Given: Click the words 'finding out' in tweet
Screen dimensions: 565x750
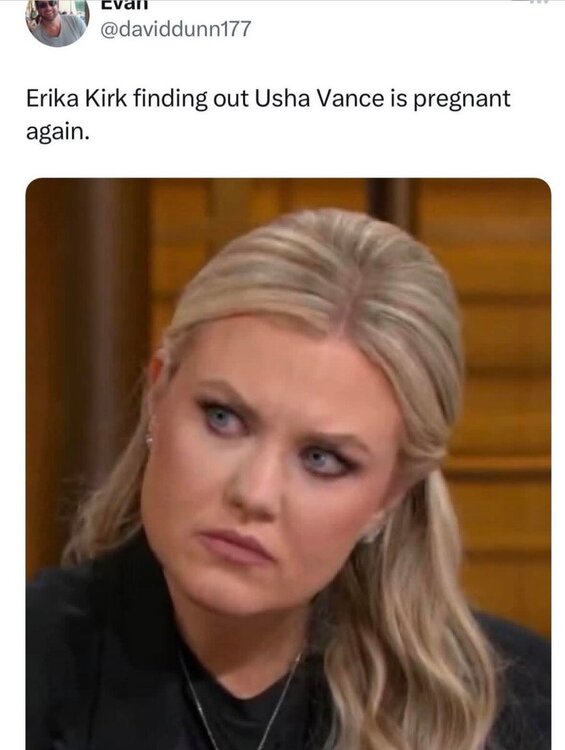Looking at the screenshot, I should pos(191,99).
